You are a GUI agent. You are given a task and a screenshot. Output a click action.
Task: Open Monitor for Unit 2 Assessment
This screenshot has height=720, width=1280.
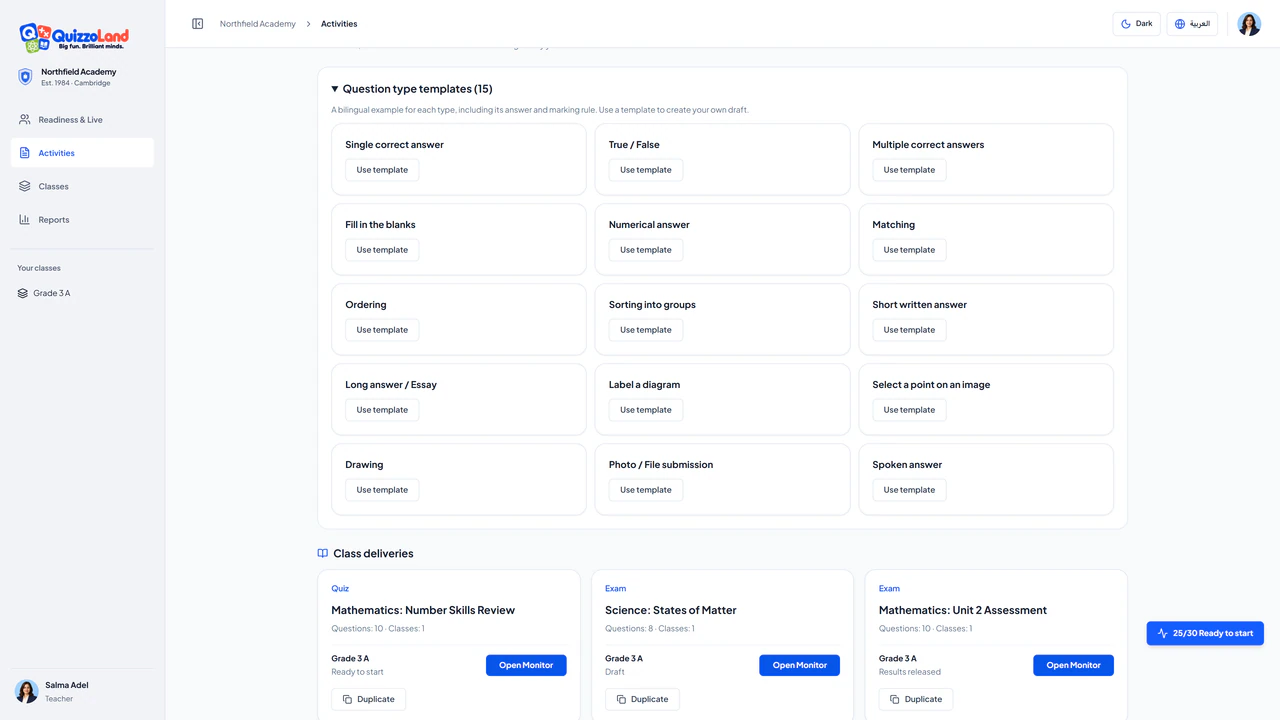tap(1073, 665)
